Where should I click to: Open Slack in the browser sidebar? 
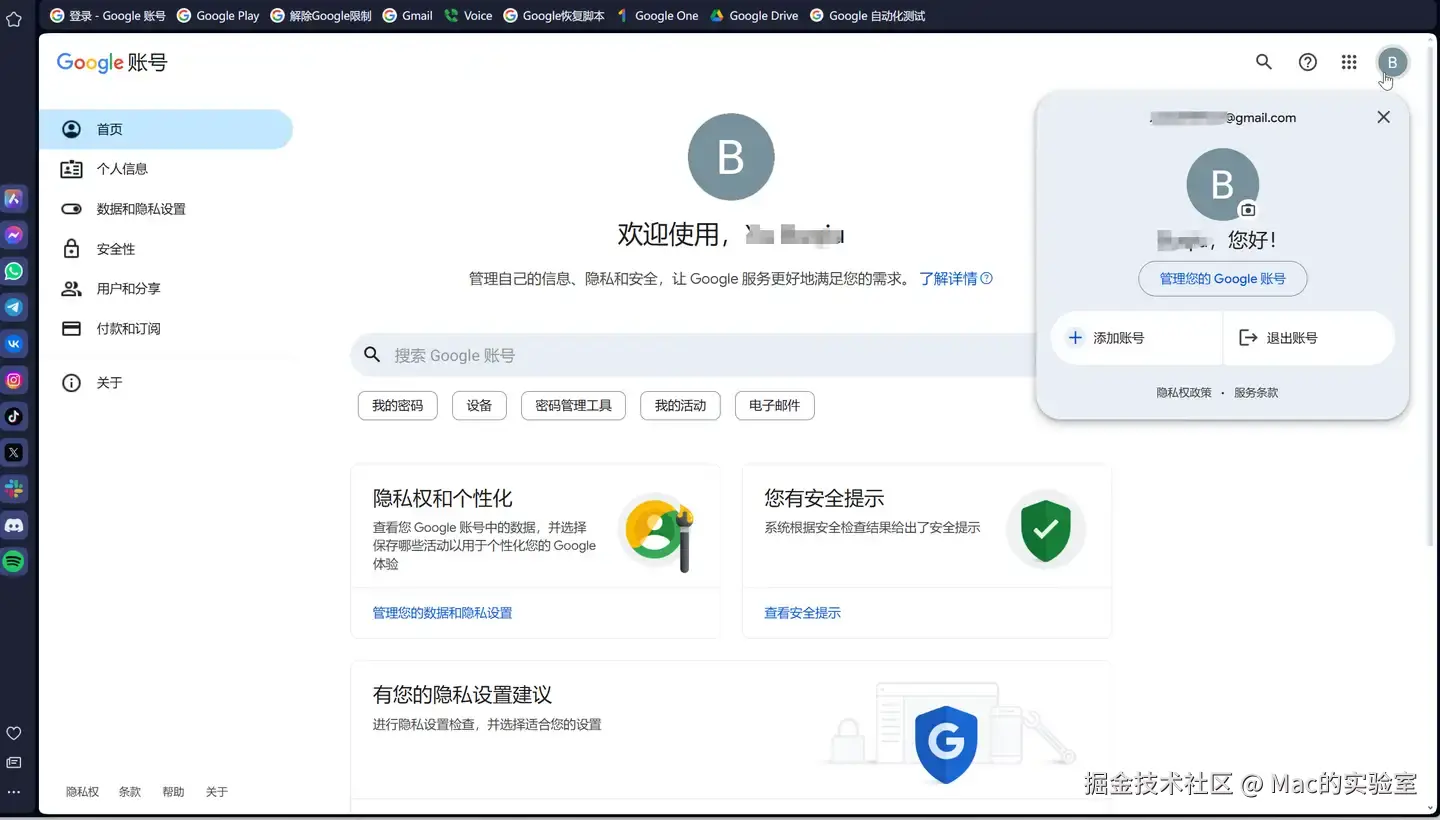coord(14,489)
